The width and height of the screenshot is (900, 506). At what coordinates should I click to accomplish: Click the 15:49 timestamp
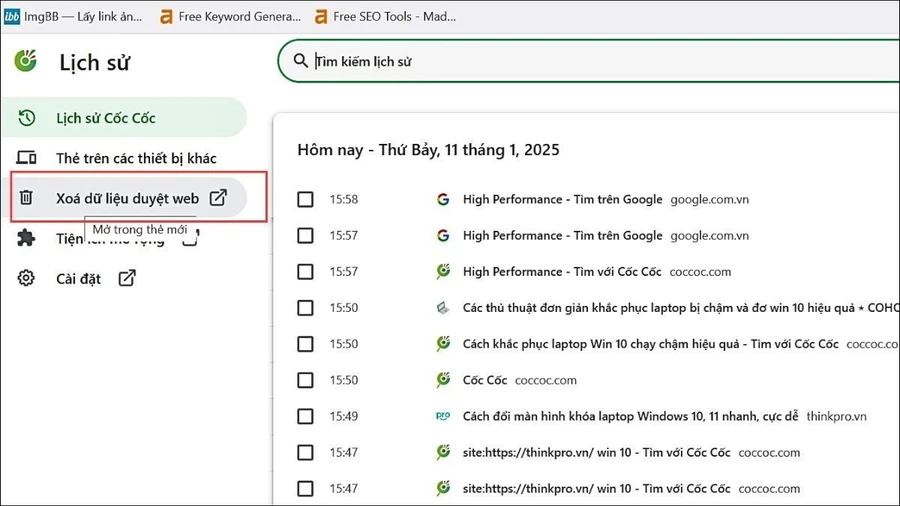point(344,416)
